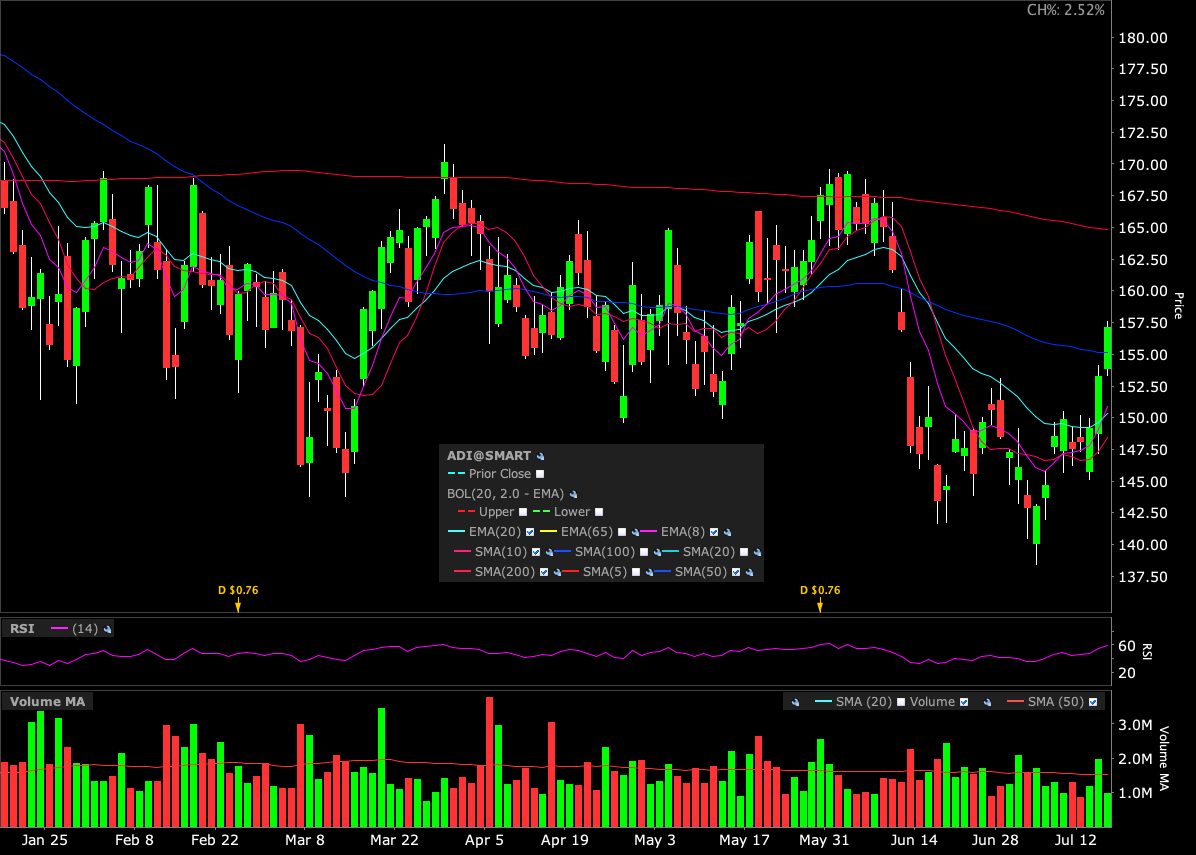Enable the Bollinger Upper band checkbox
This screenshot has height=855, width=1196.
tap(523, 512)
